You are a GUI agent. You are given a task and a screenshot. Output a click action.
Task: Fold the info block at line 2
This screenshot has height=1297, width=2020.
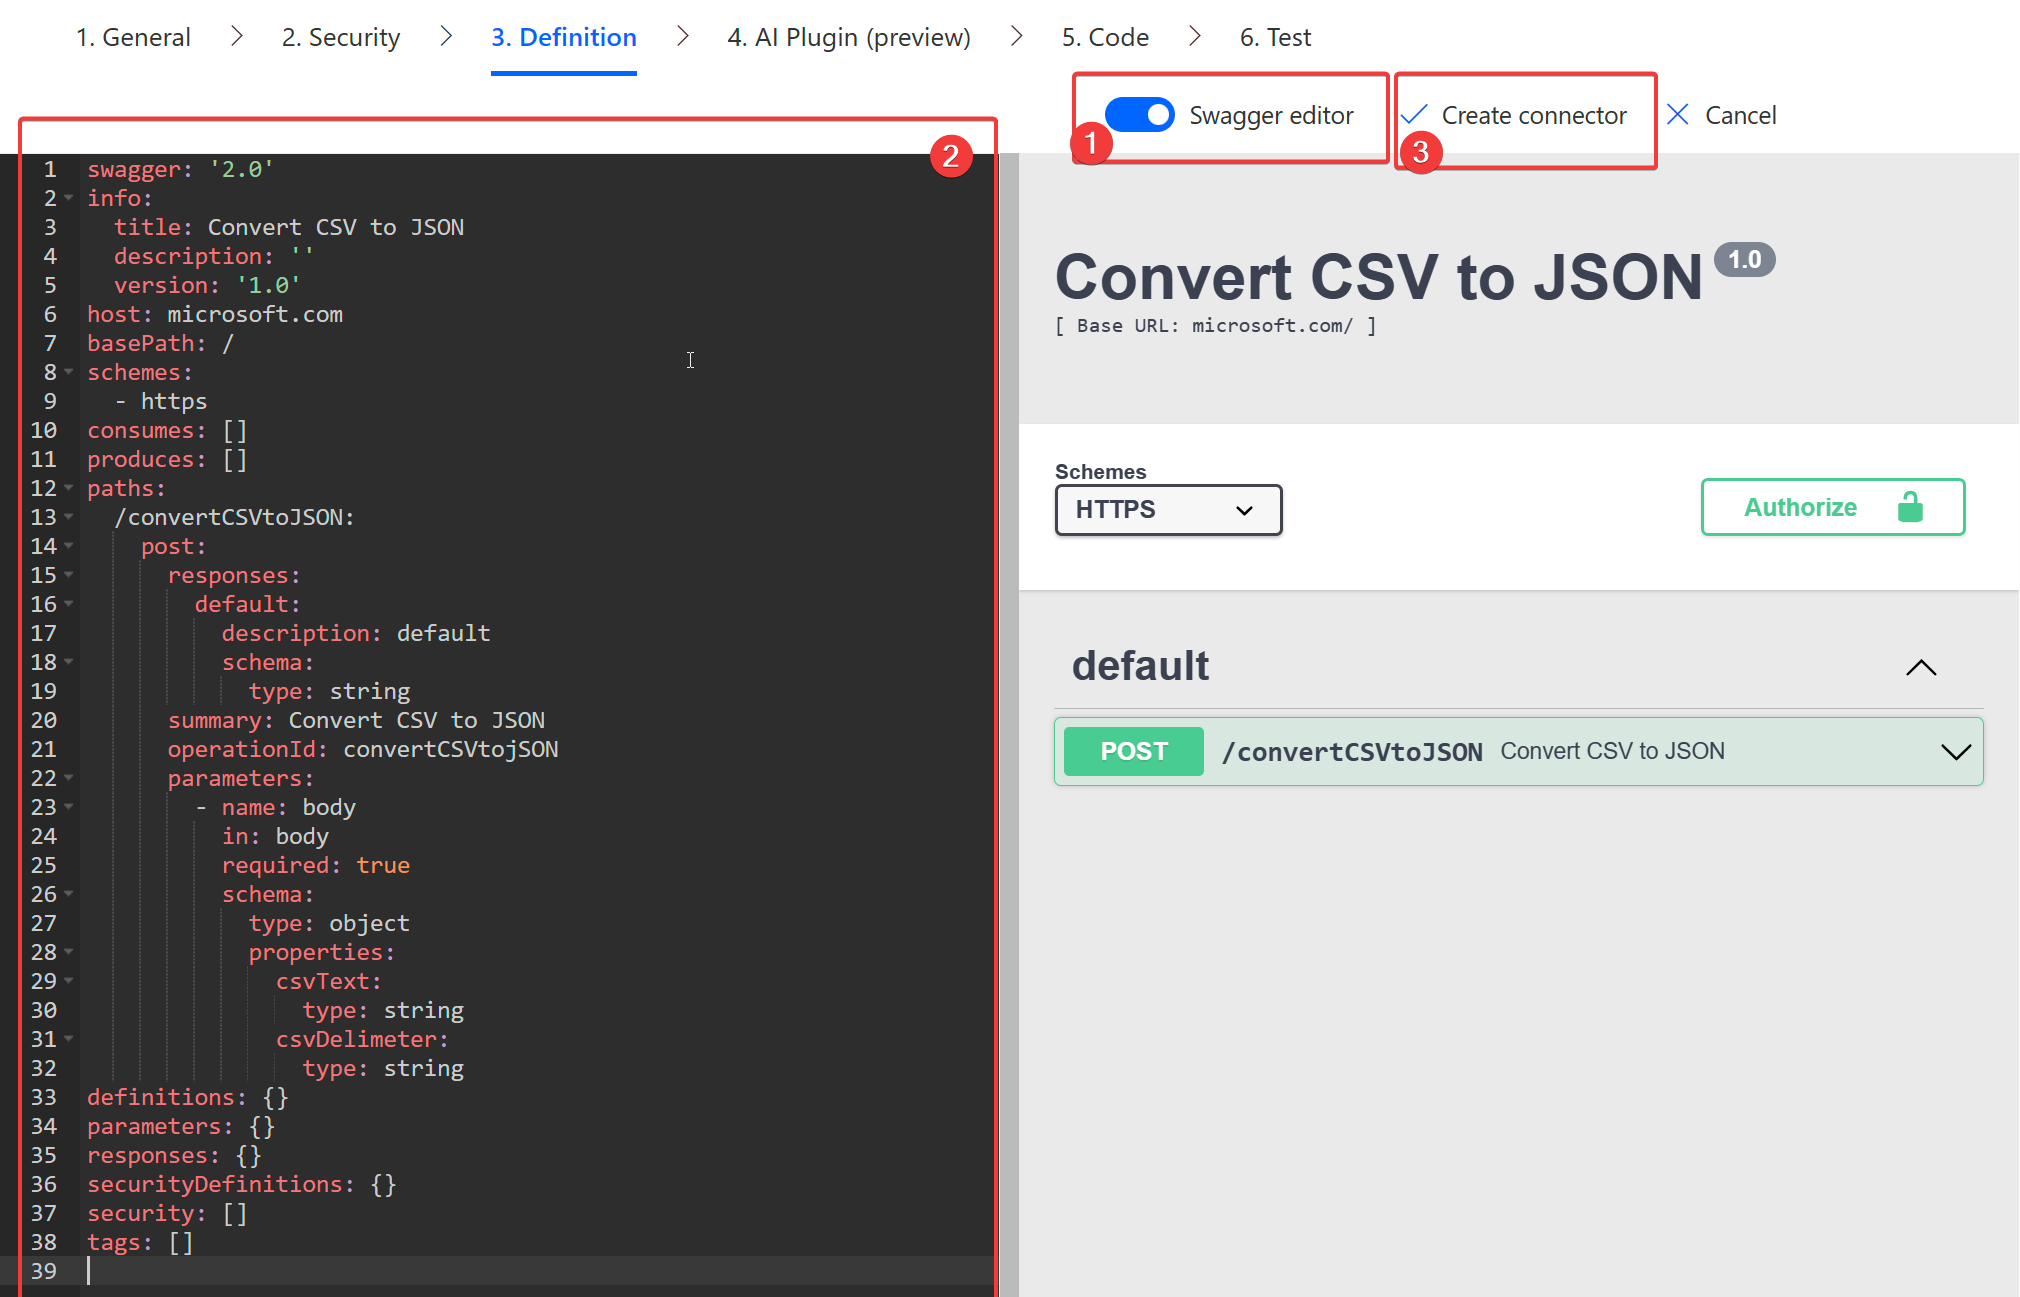pos(69,198)
